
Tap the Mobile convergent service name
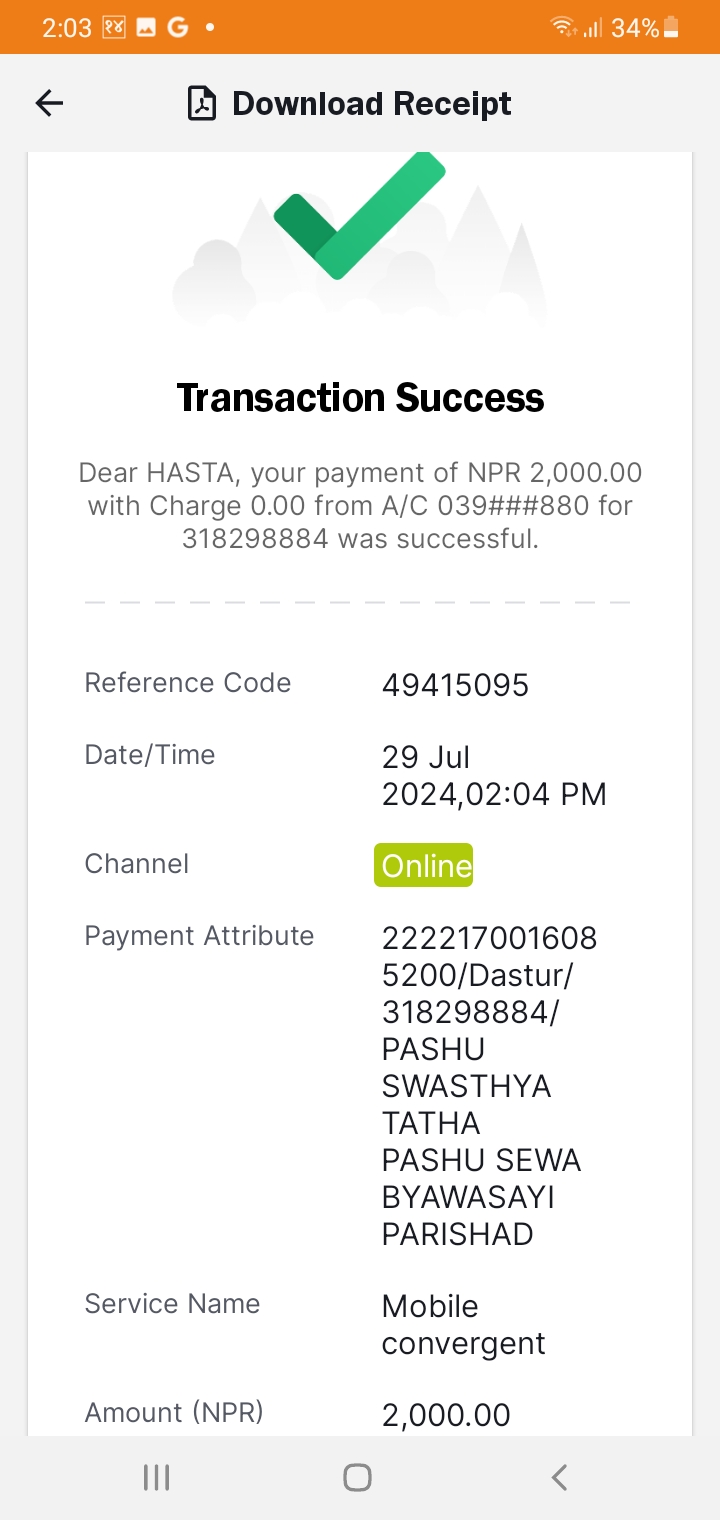[463, 1324]
